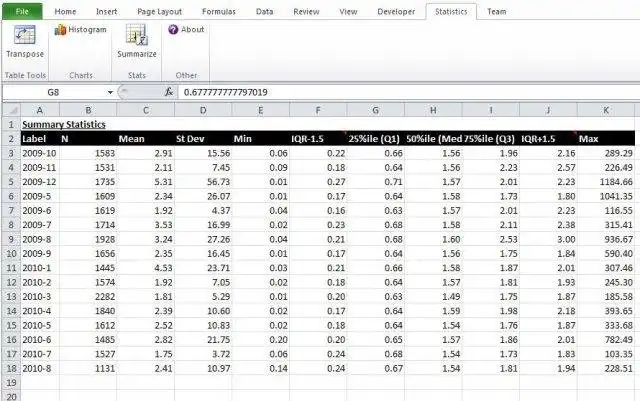640x401 pixels.
Task: Switch to the Home tab
Action: [65, 12]
